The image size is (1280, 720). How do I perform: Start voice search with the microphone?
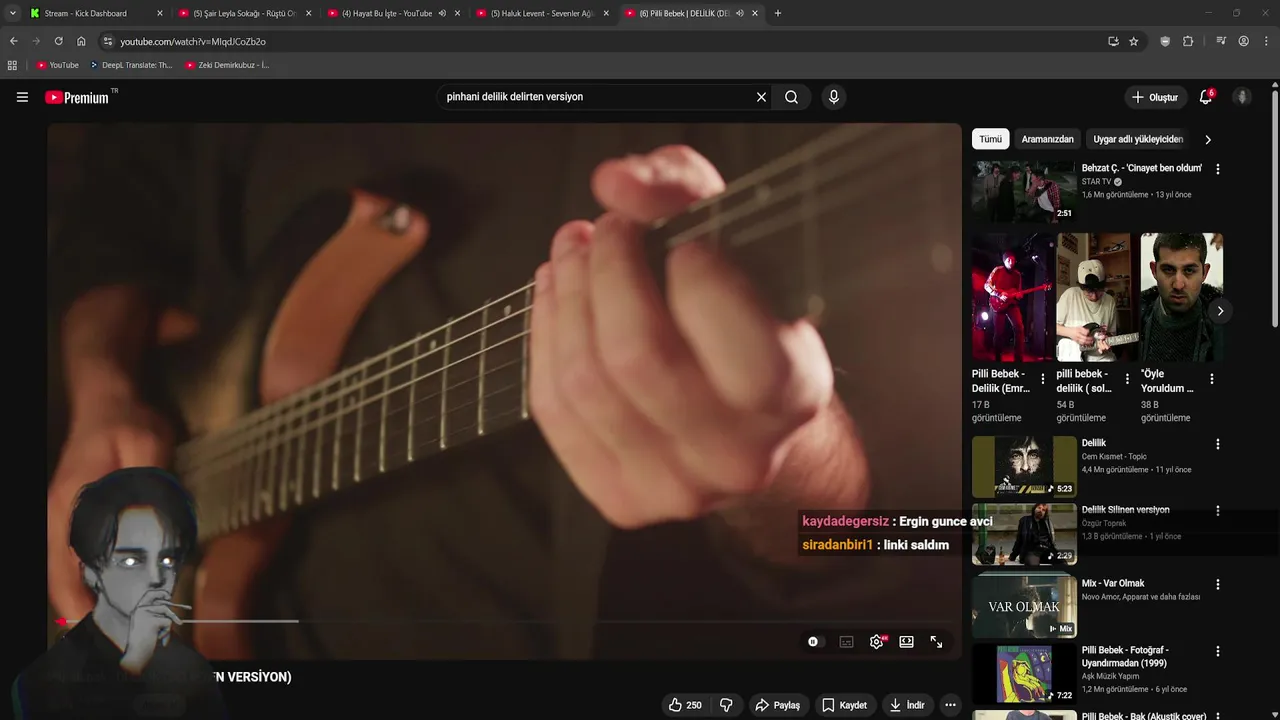pos(833,97)
